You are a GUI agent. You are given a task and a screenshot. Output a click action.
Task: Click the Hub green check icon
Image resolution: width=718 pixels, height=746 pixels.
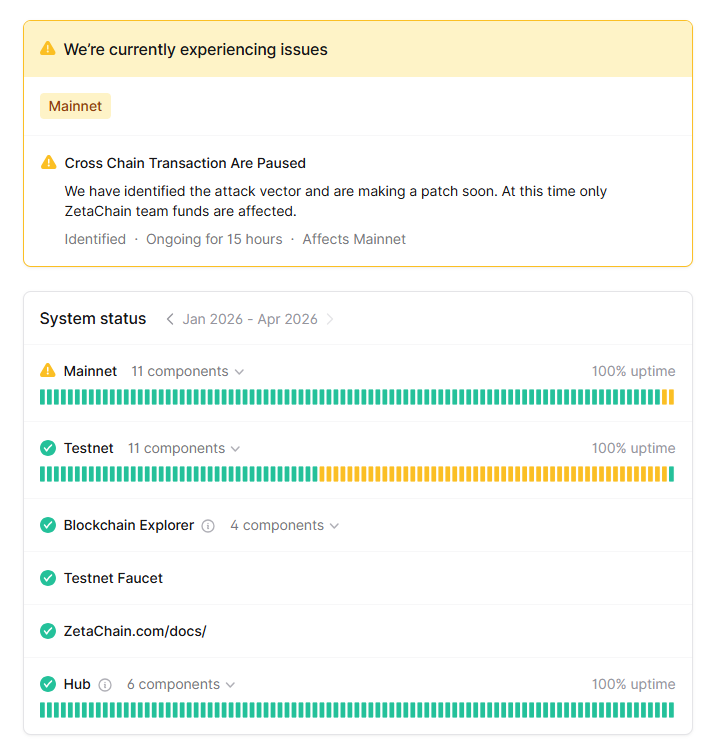[48, 684]
